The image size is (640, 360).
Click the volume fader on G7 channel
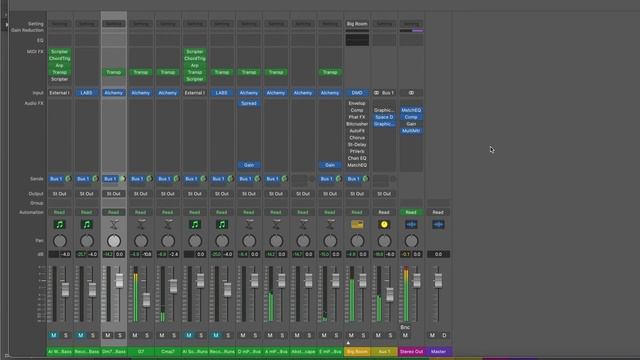[147, 300]
